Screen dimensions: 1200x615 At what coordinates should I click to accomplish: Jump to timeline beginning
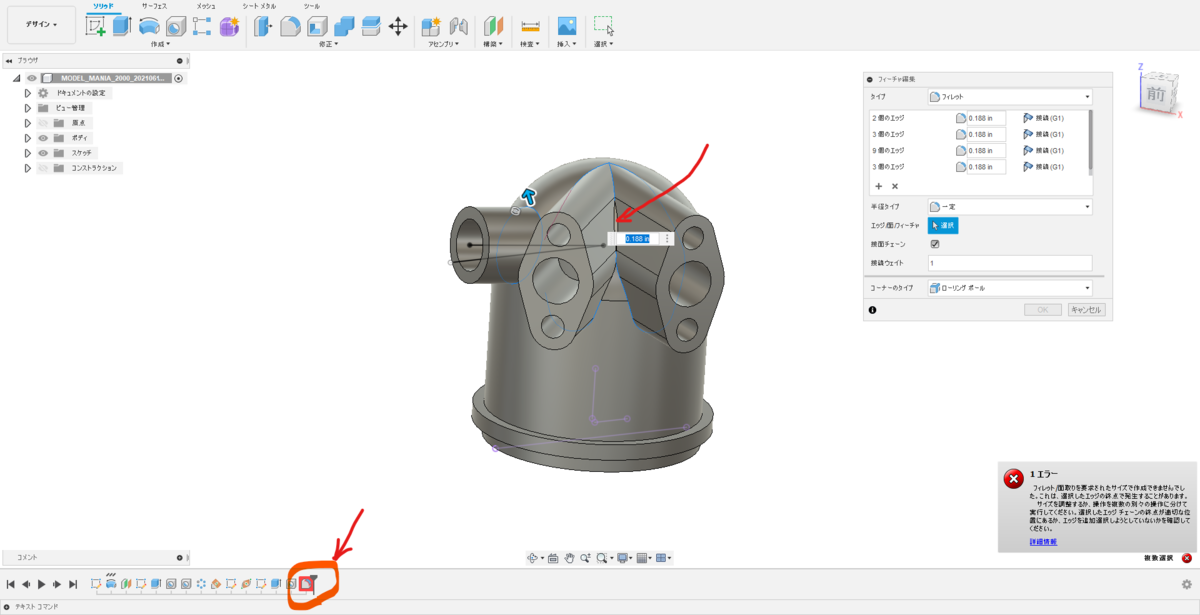tap(10, 584)
